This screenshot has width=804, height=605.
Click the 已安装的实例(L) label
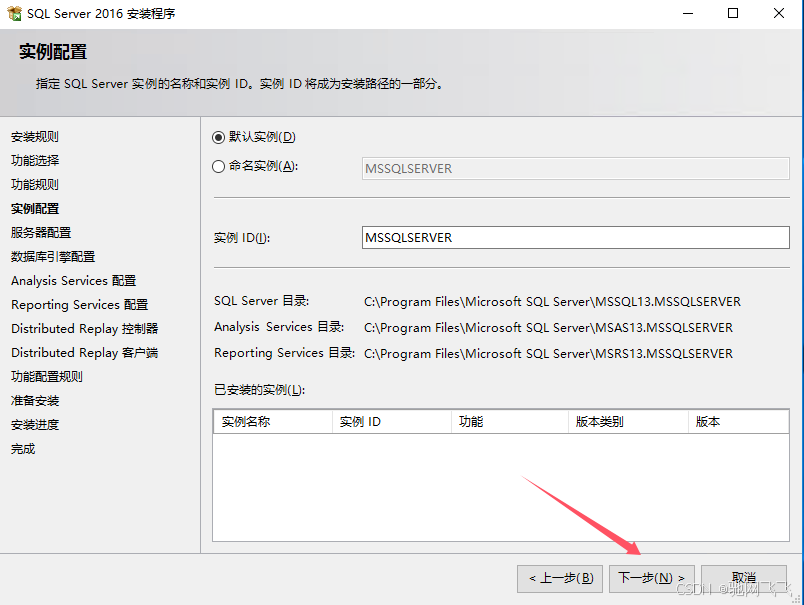coord(259,390)
